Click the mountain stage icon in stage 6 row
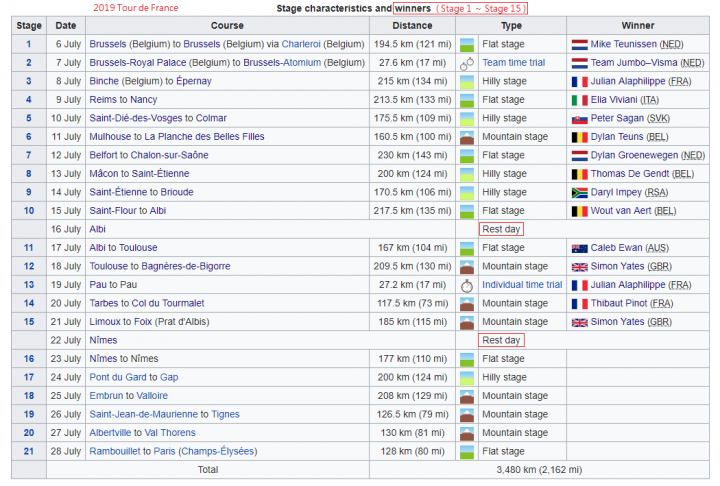This screenshot has height=486, width=720. [x=467, y=137]
